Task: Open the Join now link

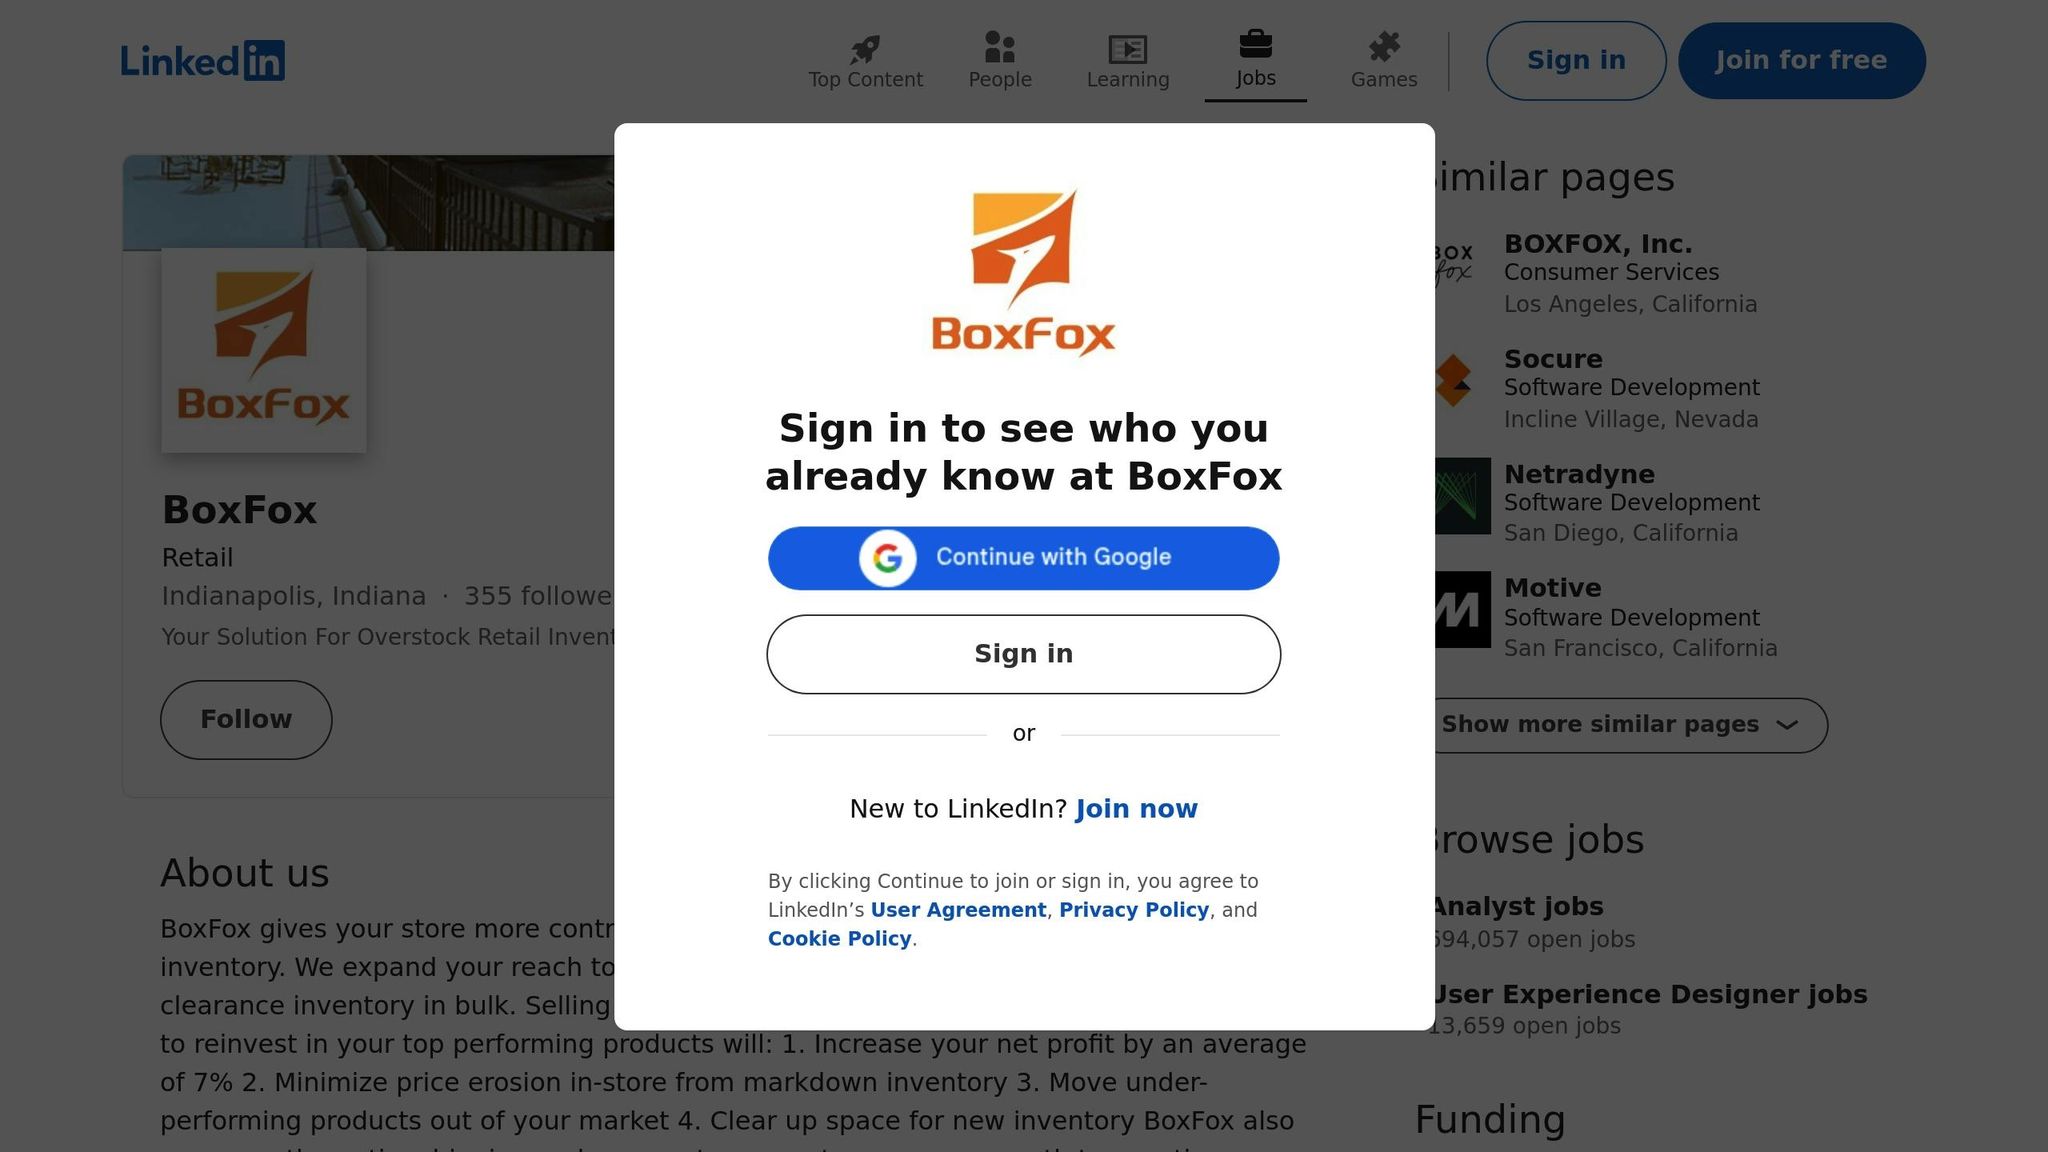Action: click(x=1136, y=809)
